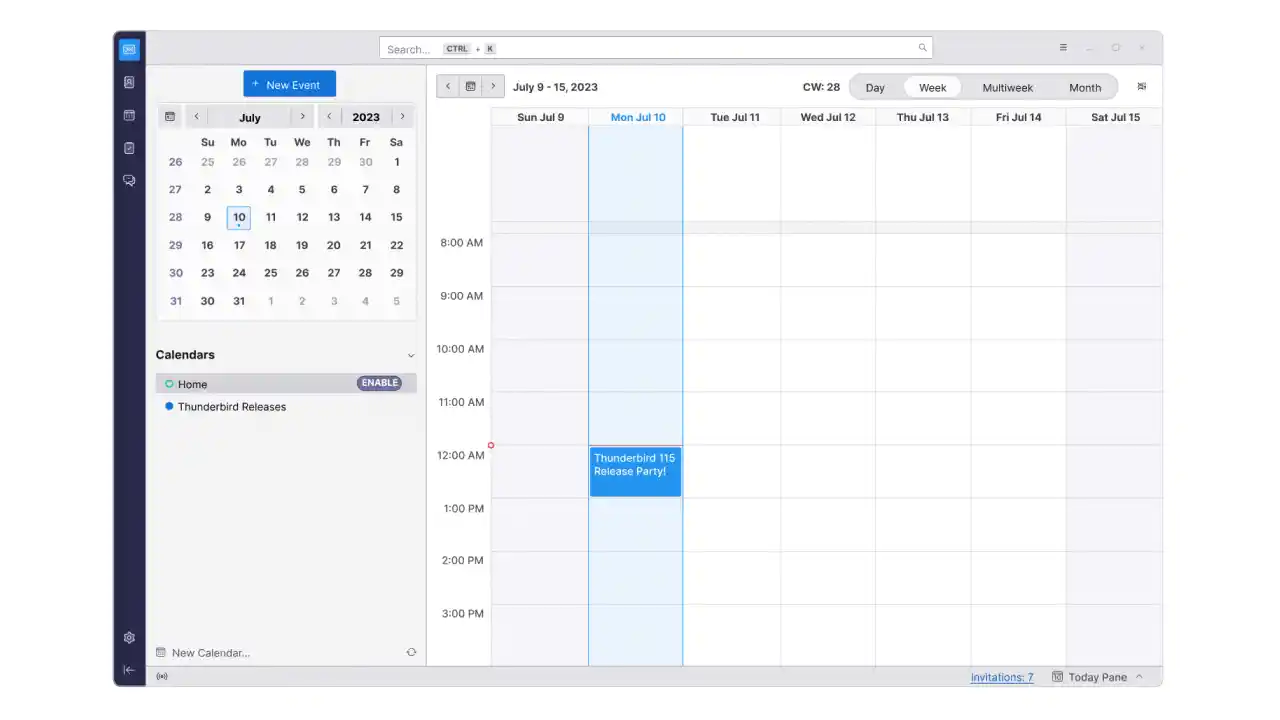Open Settings gear in the sidebar

pos(129,637)
